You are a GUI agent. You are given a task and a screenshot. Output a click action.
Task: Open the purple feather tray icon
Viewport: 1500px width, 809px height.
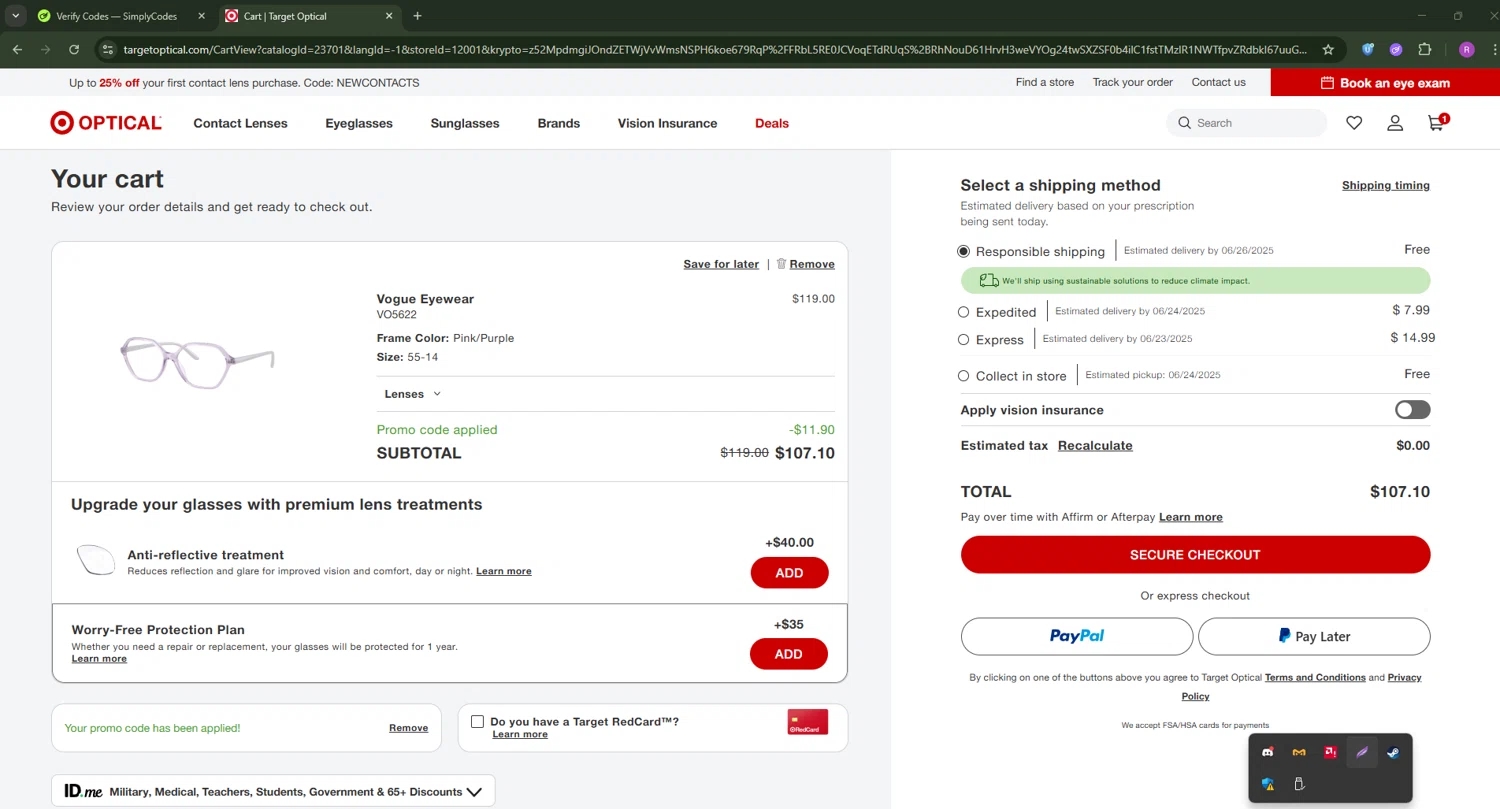tap(1362, 752)
